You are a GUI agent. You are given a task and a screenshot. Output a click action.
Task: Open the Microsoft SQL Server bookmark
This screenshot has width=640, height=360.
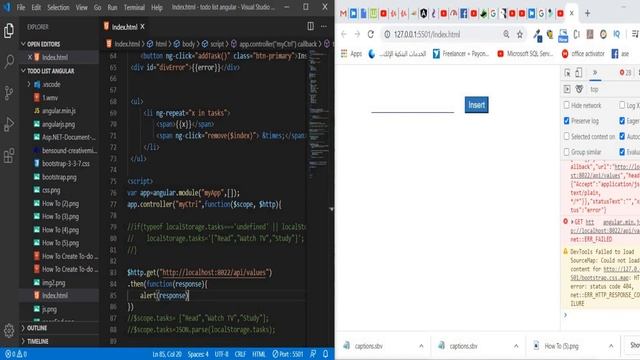coord(525,53)
